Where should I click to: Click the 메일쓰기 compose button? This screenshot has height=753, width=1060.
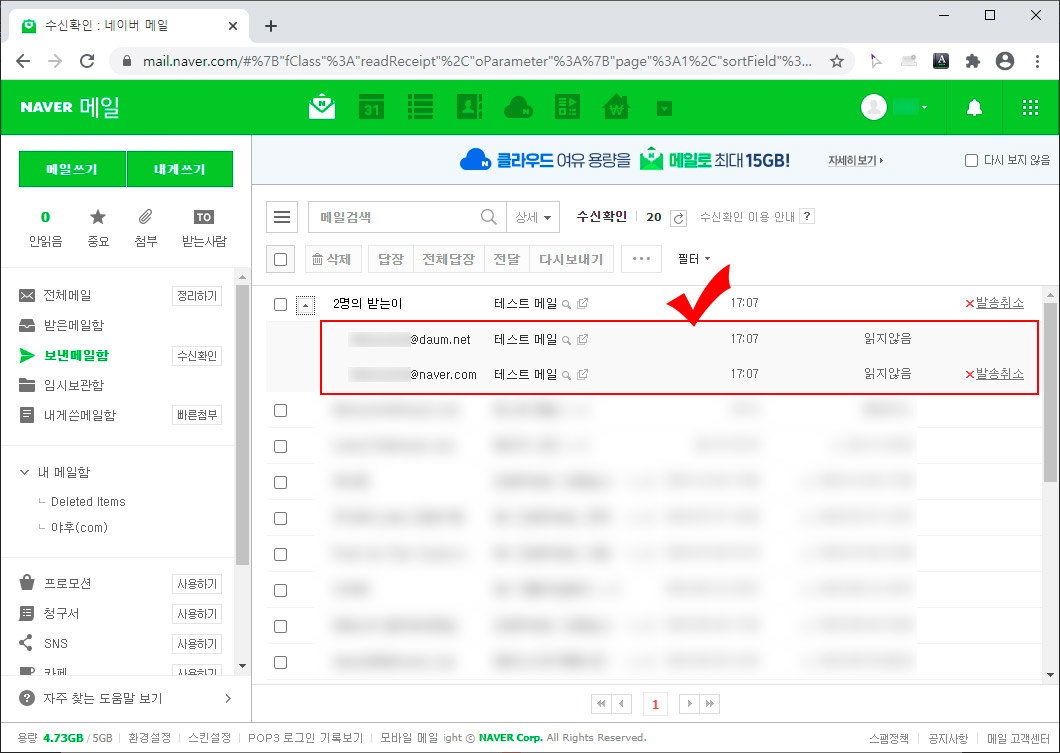point(71,168)
